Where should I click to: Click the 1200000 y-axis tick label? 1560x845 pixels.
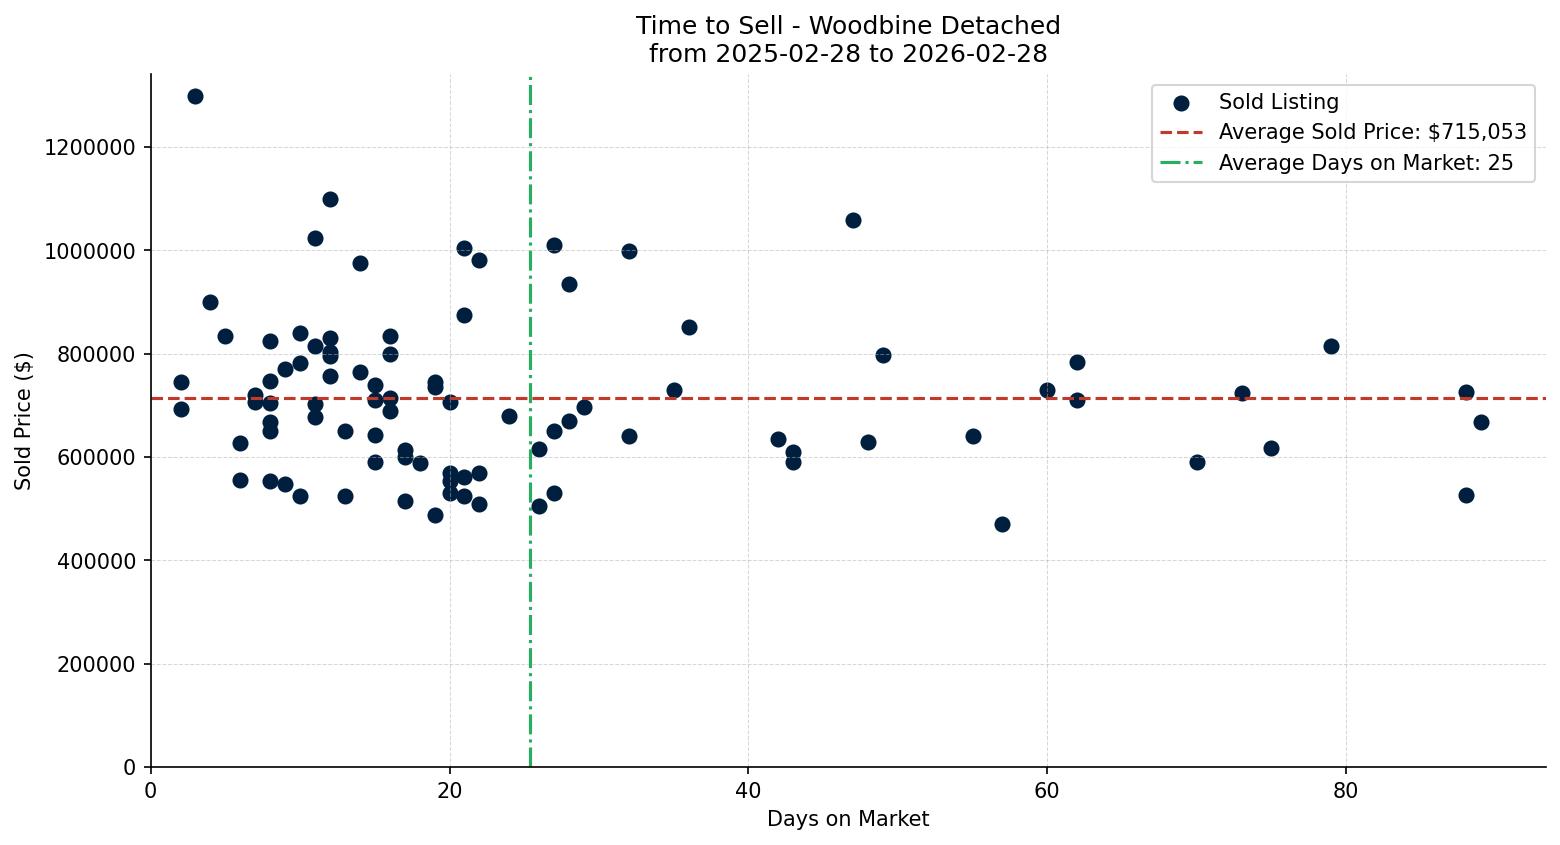coord(89,147)
